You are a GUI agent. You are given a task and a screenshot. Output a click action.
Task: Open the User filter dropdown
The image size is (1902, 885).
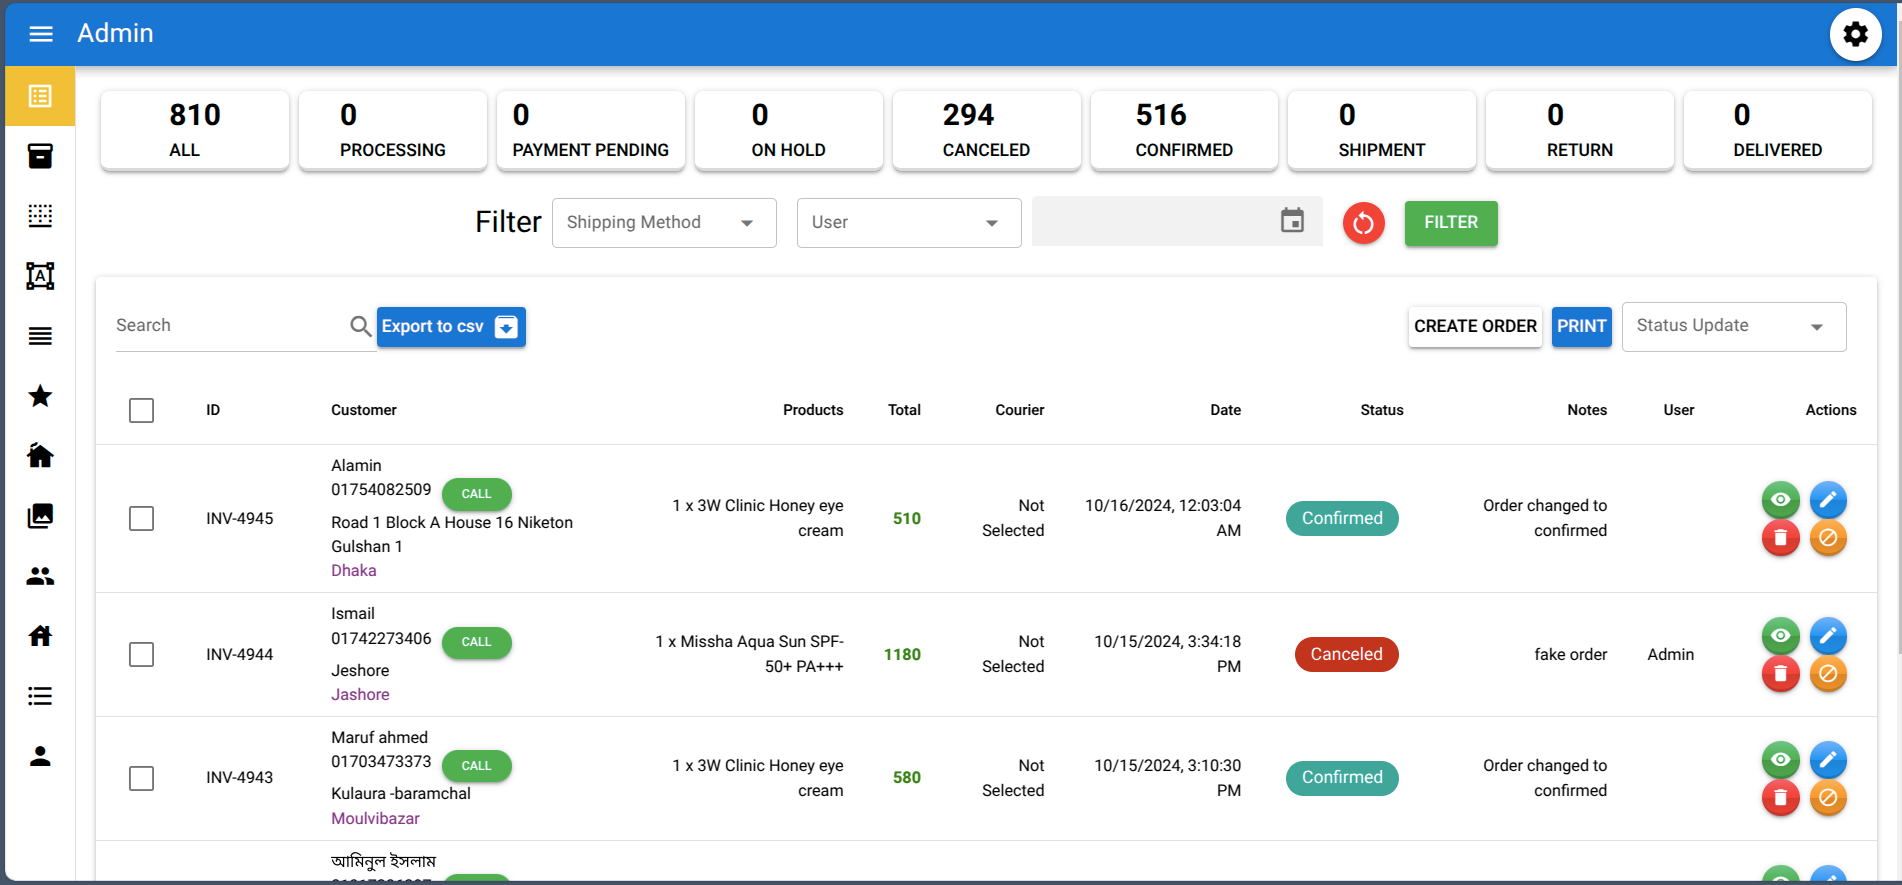(x=908, y=223)
